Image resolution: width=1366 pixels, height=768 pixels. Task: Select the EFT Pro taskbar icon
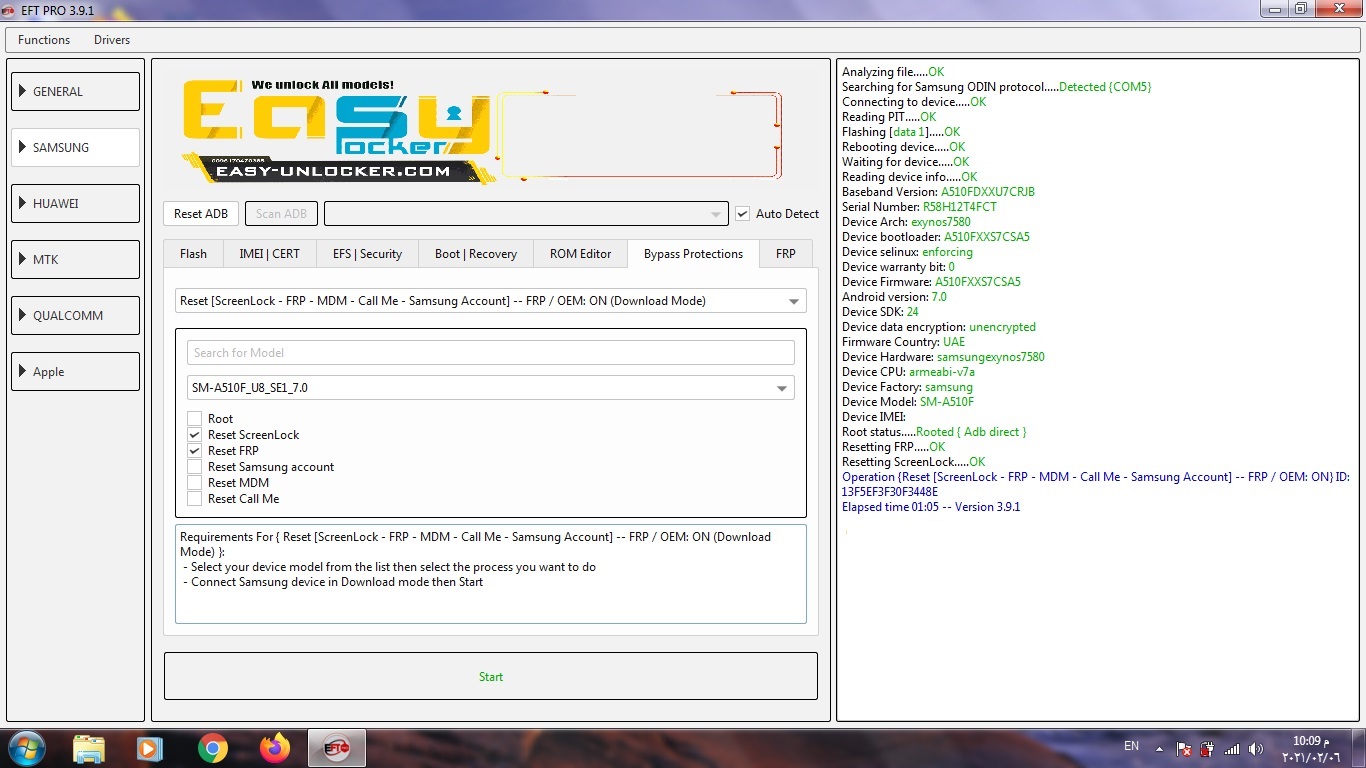pos(336,748)
